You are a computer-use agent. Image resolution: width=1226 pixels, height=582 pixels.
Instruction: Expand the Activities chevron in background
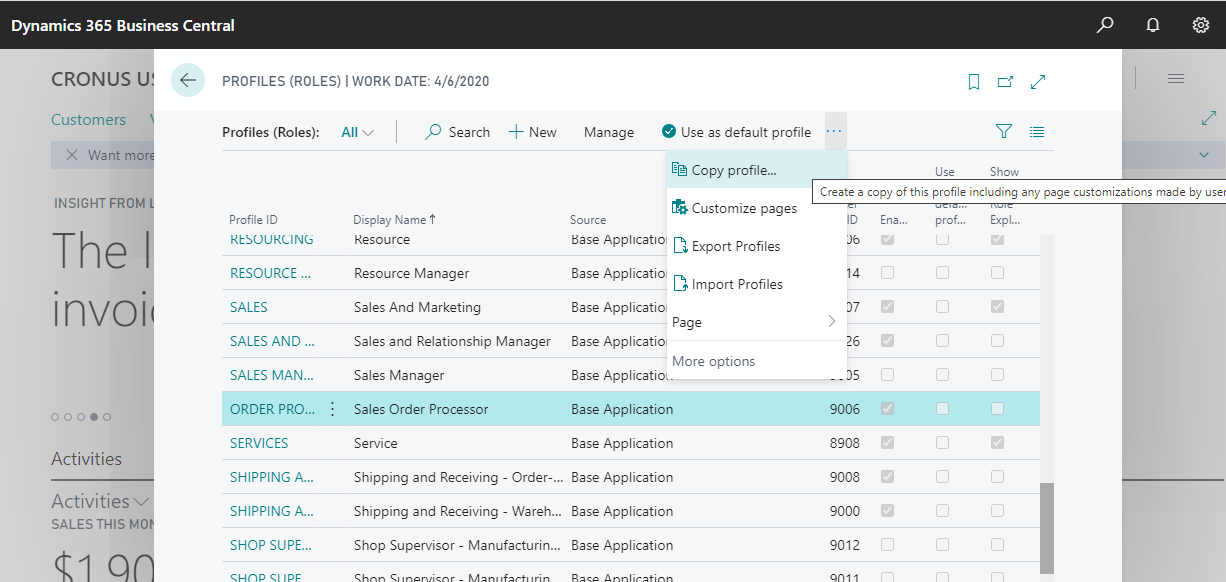[x=141, y=501]
